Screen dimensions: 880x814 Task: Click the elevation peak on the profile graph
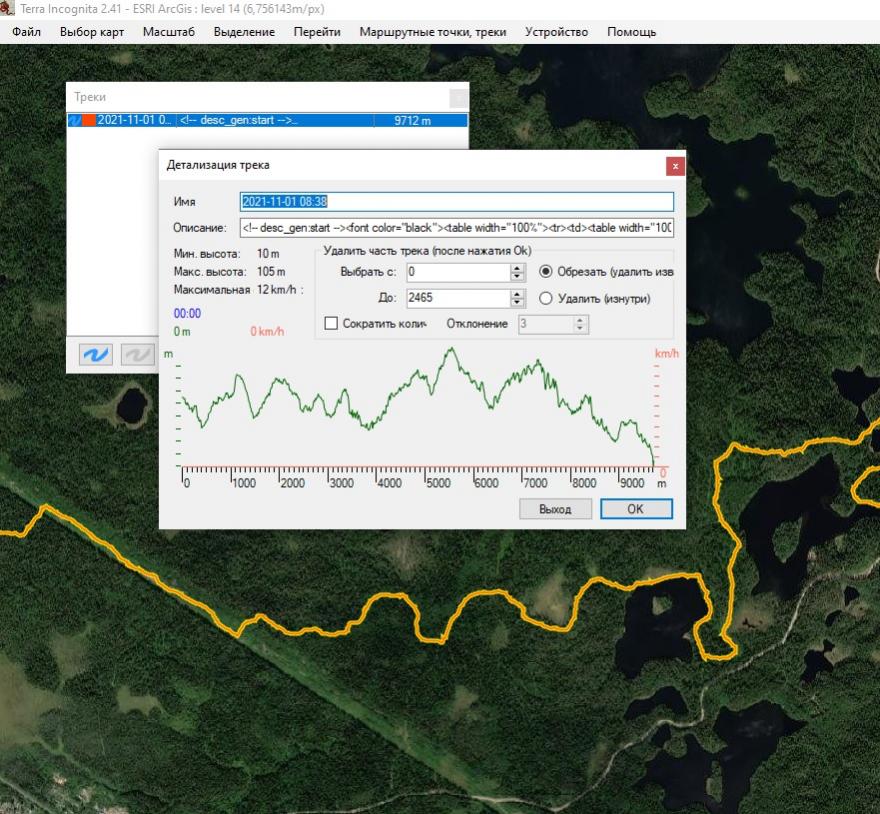[452, 349]
